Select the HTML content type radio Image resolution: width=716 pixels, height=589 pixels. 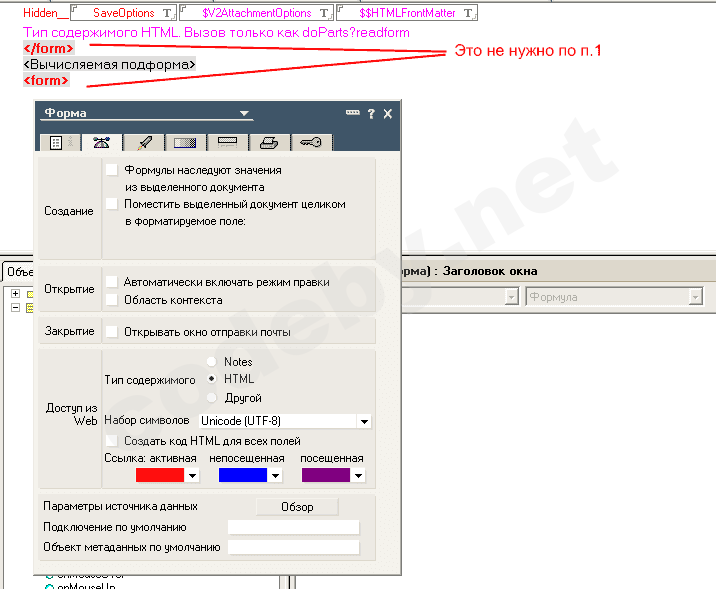(x=211, y=379)
